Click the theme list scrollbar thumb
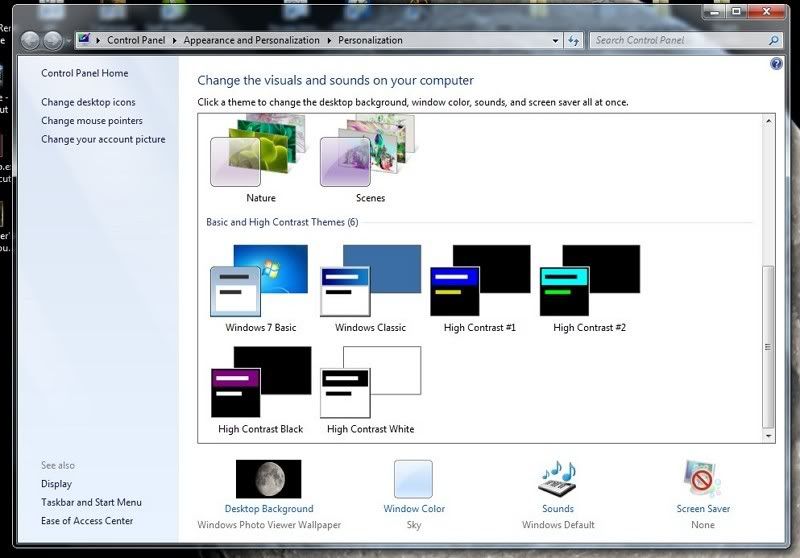The height and width of the screenshot is (558, 800). pyautogui.click(x=768, y=347)
